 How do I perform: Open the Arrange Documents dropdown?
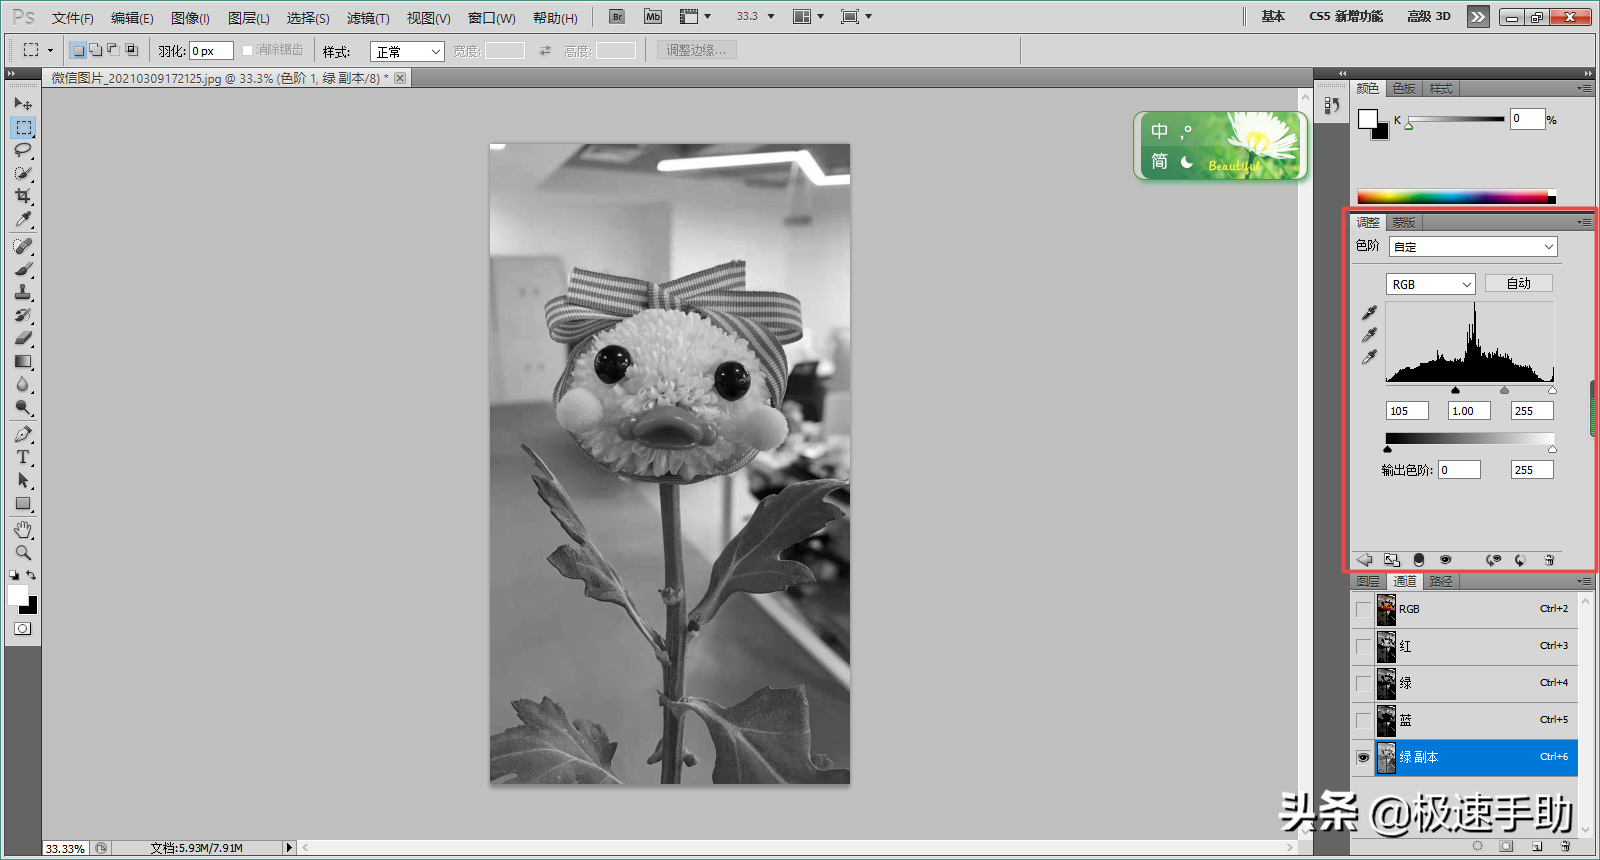coord(809,16)
